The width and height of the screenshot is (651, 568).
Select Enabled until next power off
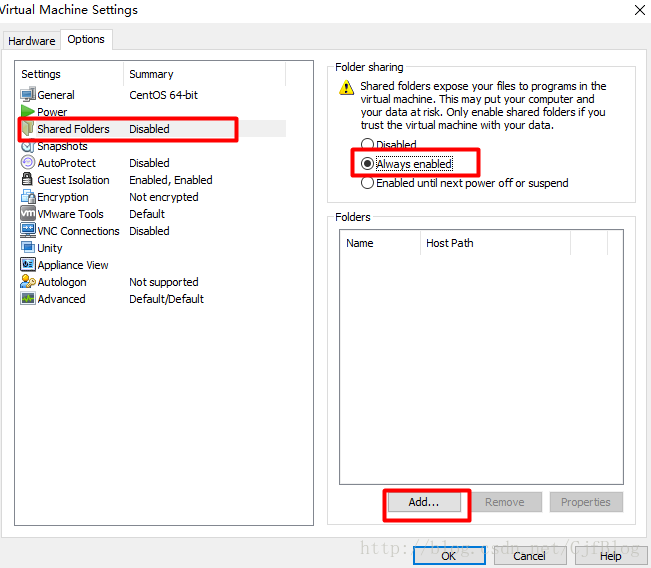(465, 183)
